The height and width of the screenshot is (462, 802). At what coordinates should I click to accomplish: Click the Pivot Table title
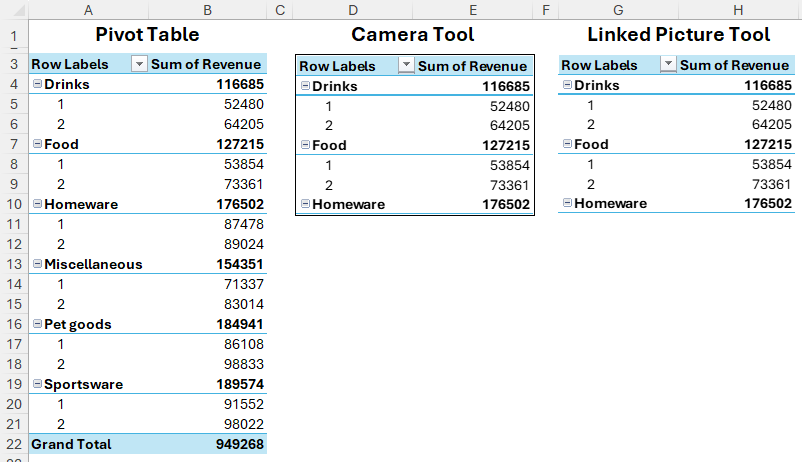pyautogui.click(x=147, y=34)
